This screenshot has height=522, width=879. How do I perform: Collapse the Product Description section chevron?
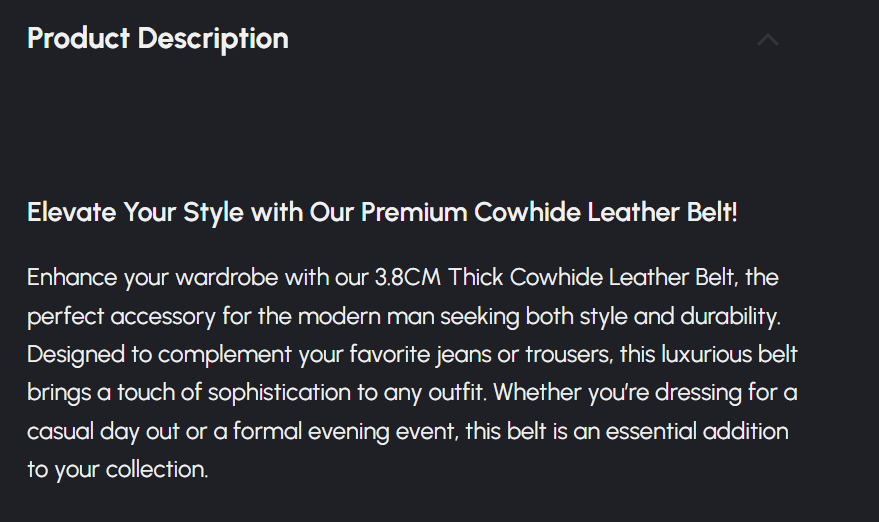[767, 40]
